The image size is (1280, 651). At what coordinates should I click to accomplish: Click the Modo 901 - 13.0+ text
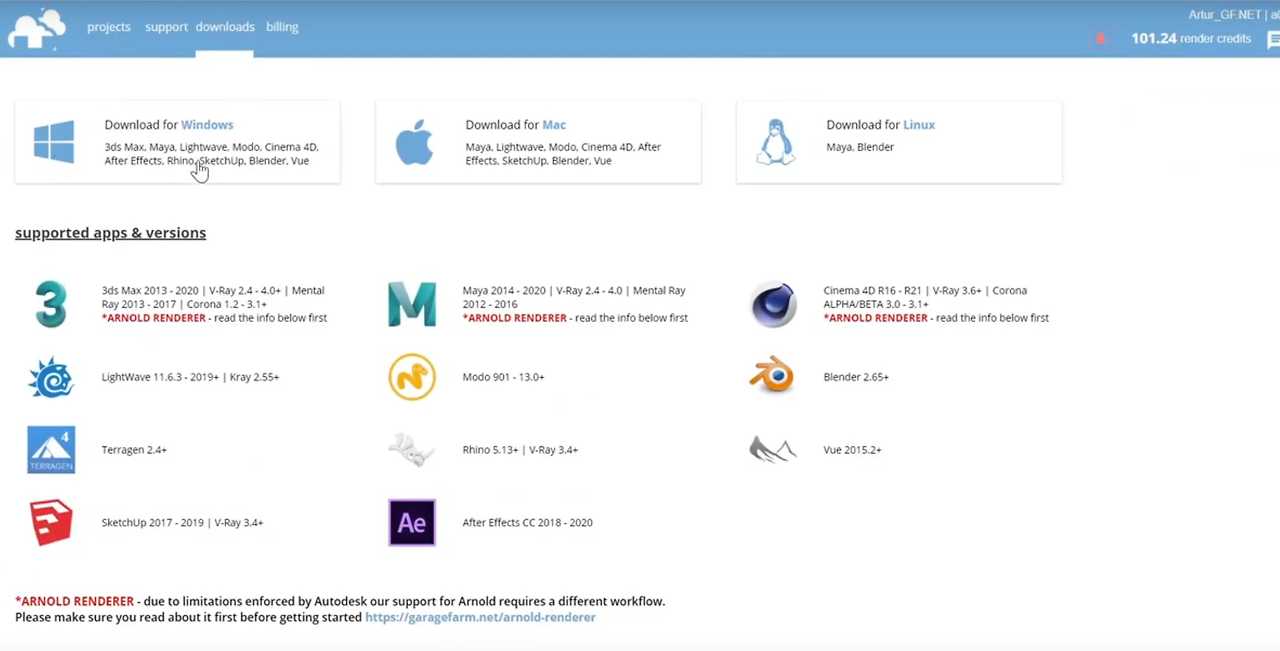click(x=503, y=377)
